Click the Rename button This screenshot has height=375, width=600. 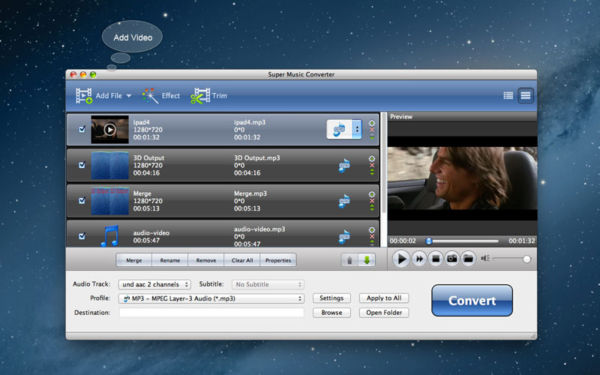click(x=170, y=260)
